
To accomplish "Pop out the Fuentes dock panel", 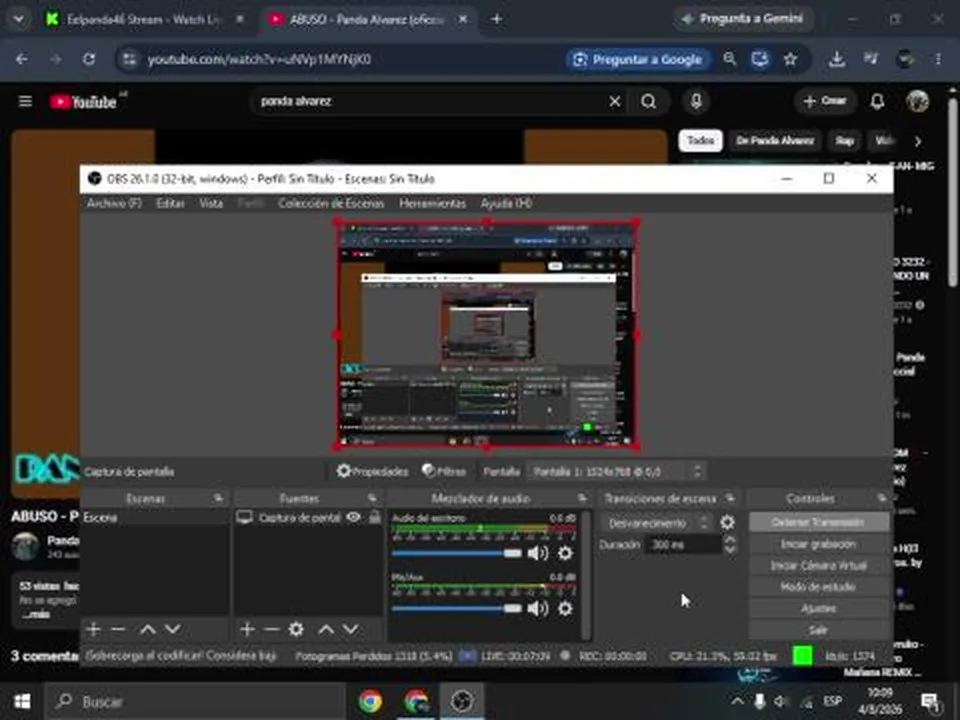I will 372,498.
